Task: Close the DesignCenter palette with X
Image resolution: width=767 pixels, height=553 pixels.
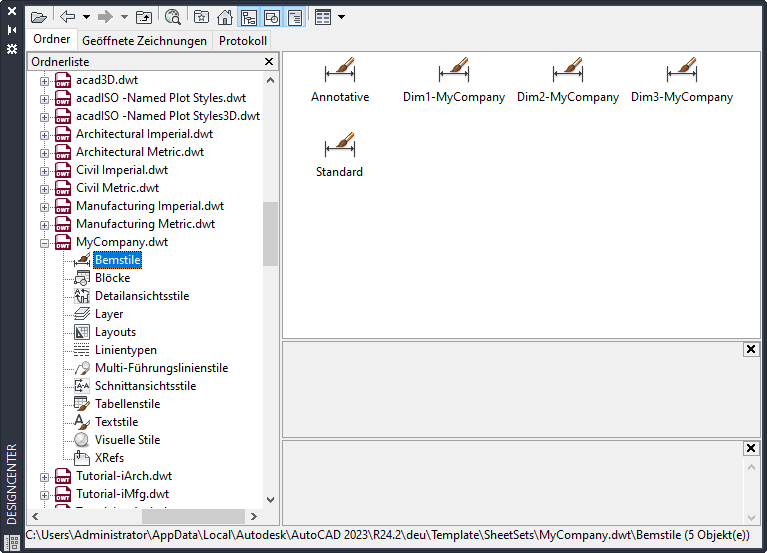Action: (12, 11)
